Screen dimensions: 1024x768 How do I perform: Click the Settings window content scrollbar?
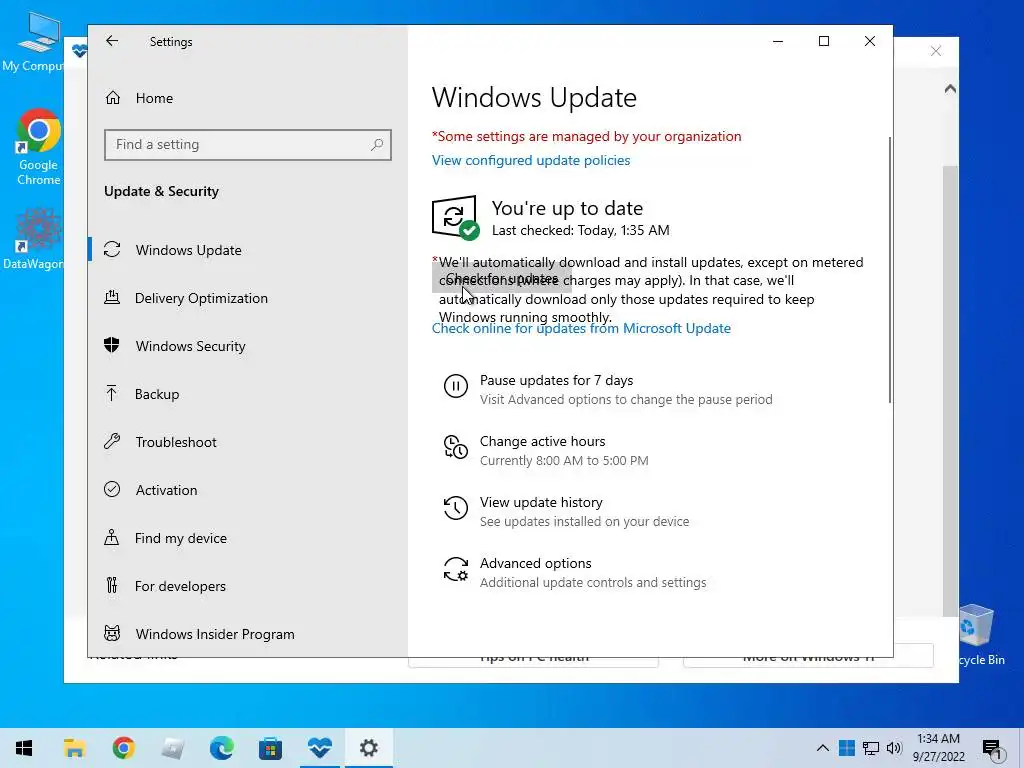(x=889, y=270)
